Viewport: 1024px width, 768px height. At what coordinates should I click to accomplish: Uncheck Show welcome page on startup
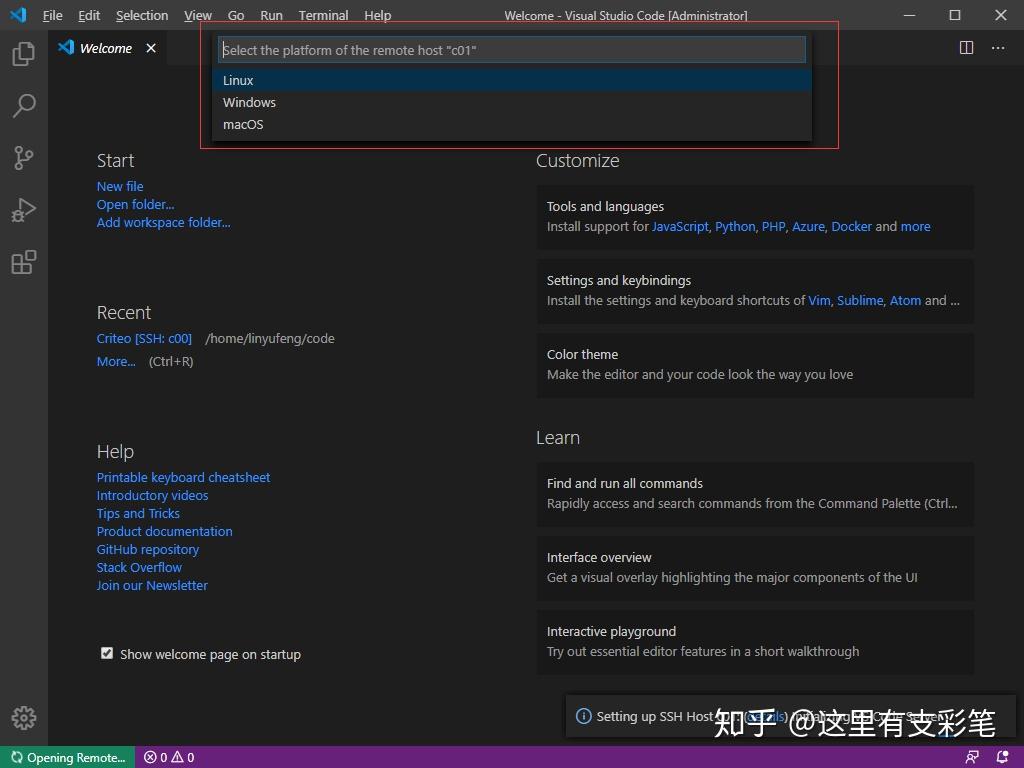(x=106, y=653)
